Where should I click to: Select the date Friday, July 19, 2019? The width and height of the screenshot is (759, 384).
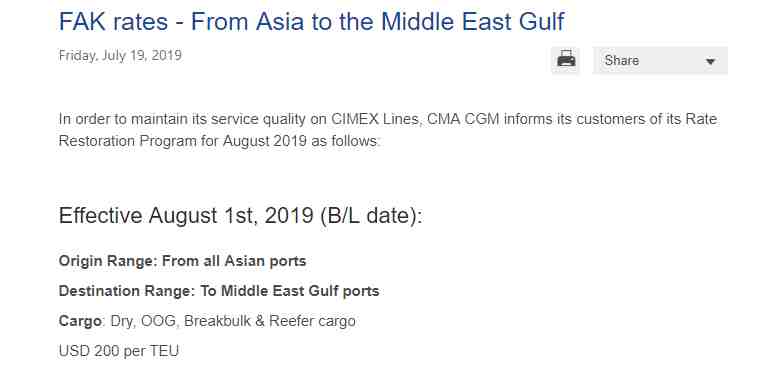(x=120, y=55)
